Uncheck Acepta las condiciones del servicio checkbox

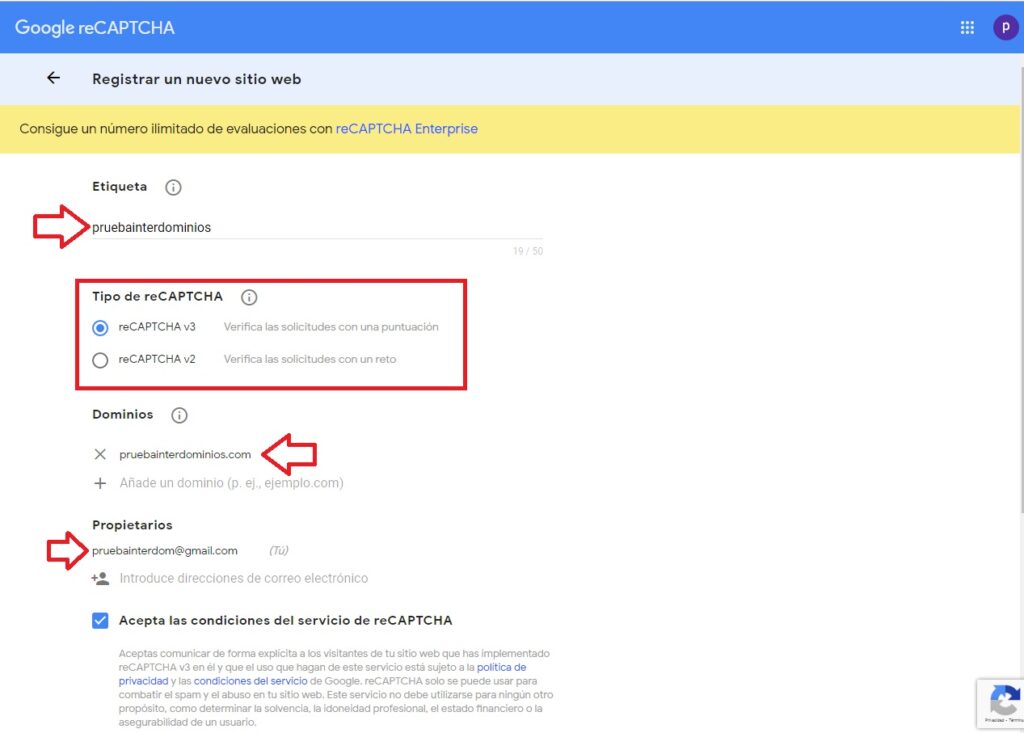click(100, 620)
